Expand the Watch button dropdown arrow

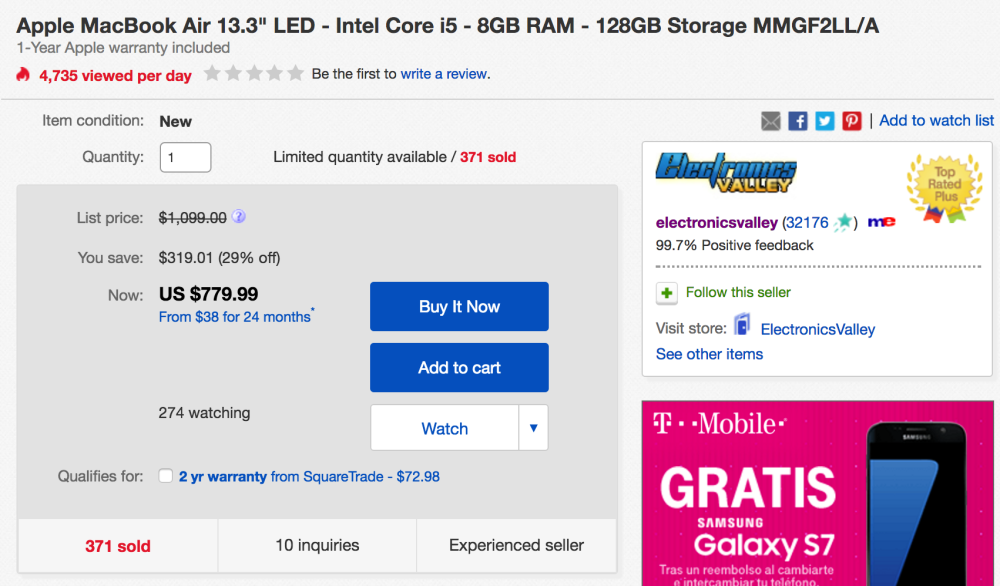(x=533, y=428)
